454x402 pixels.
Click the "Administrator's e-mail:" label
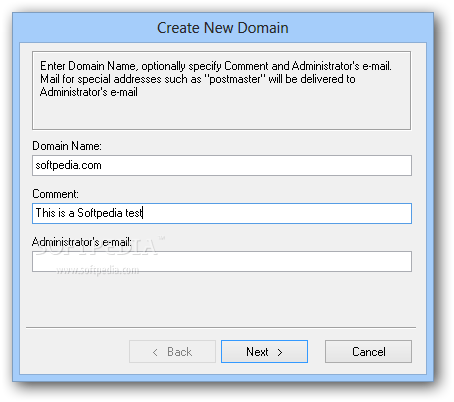82,242
